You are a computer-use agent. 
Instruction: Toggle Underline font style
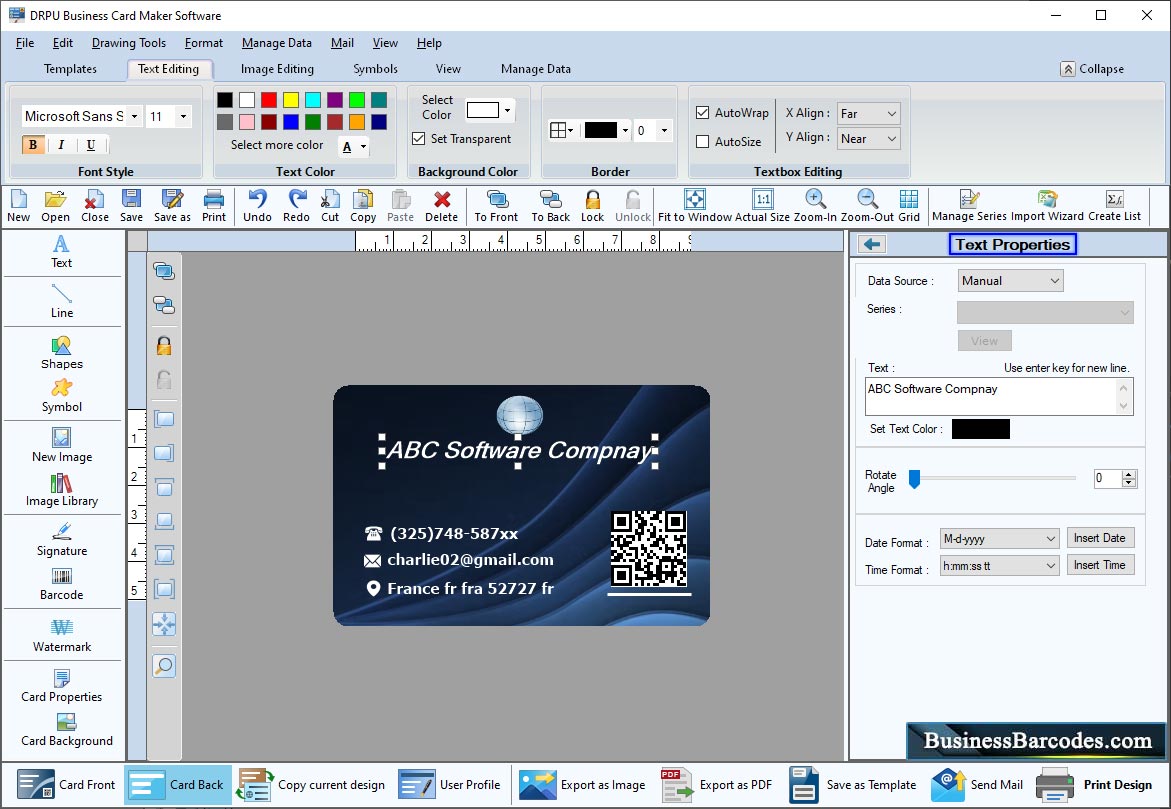90,145
